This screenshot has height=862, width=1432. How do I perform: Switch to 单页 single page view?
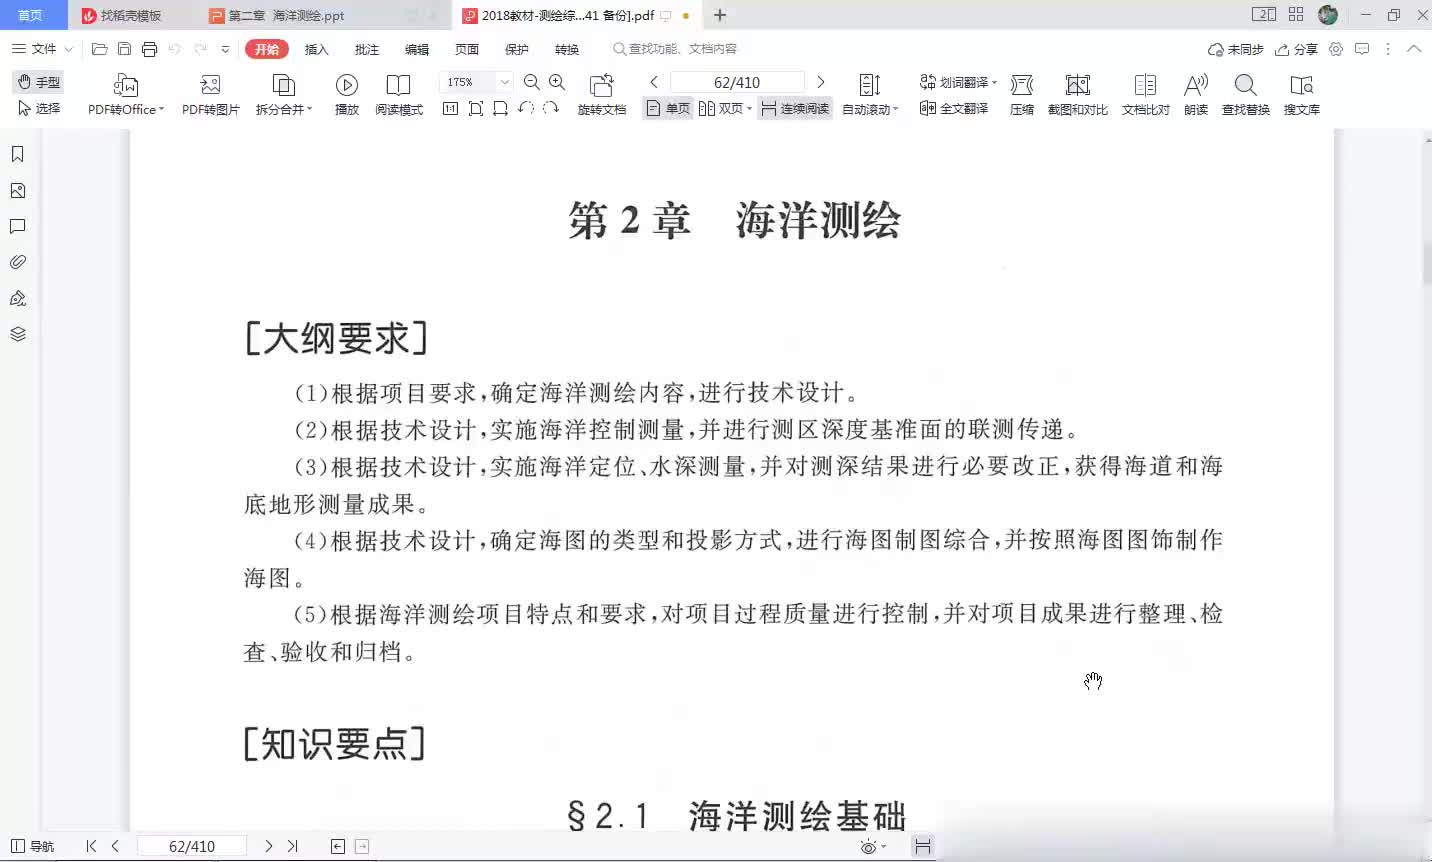[668, 108]
